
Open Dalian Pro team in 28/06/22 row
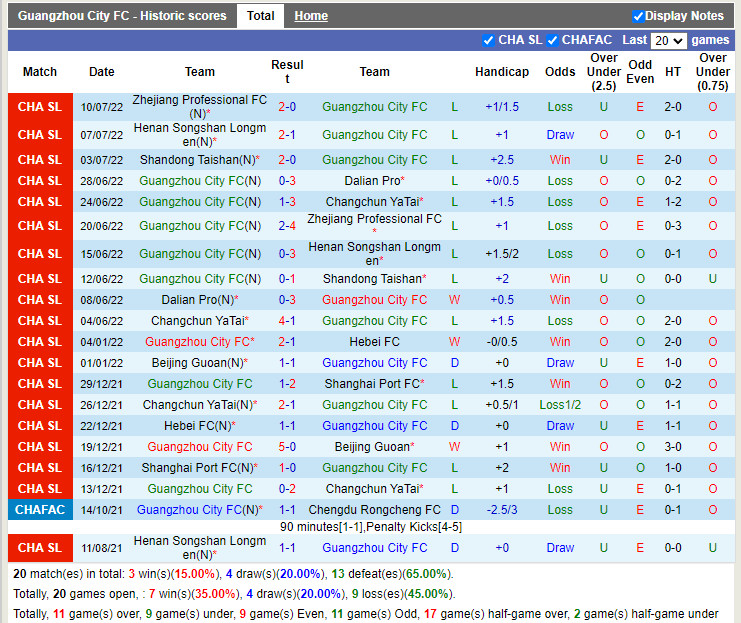pos(370,181)
